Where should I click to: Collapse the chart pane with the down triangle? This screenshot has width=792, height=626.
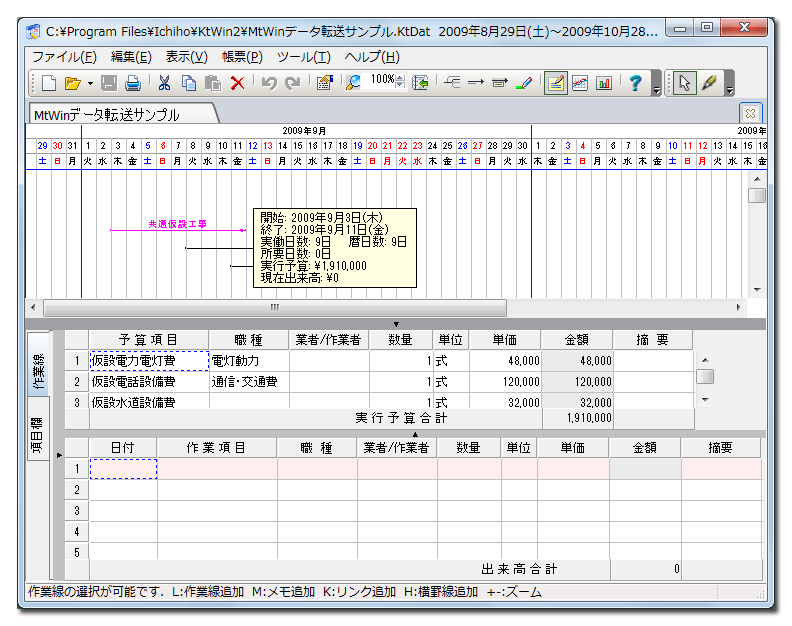[397, 324]
